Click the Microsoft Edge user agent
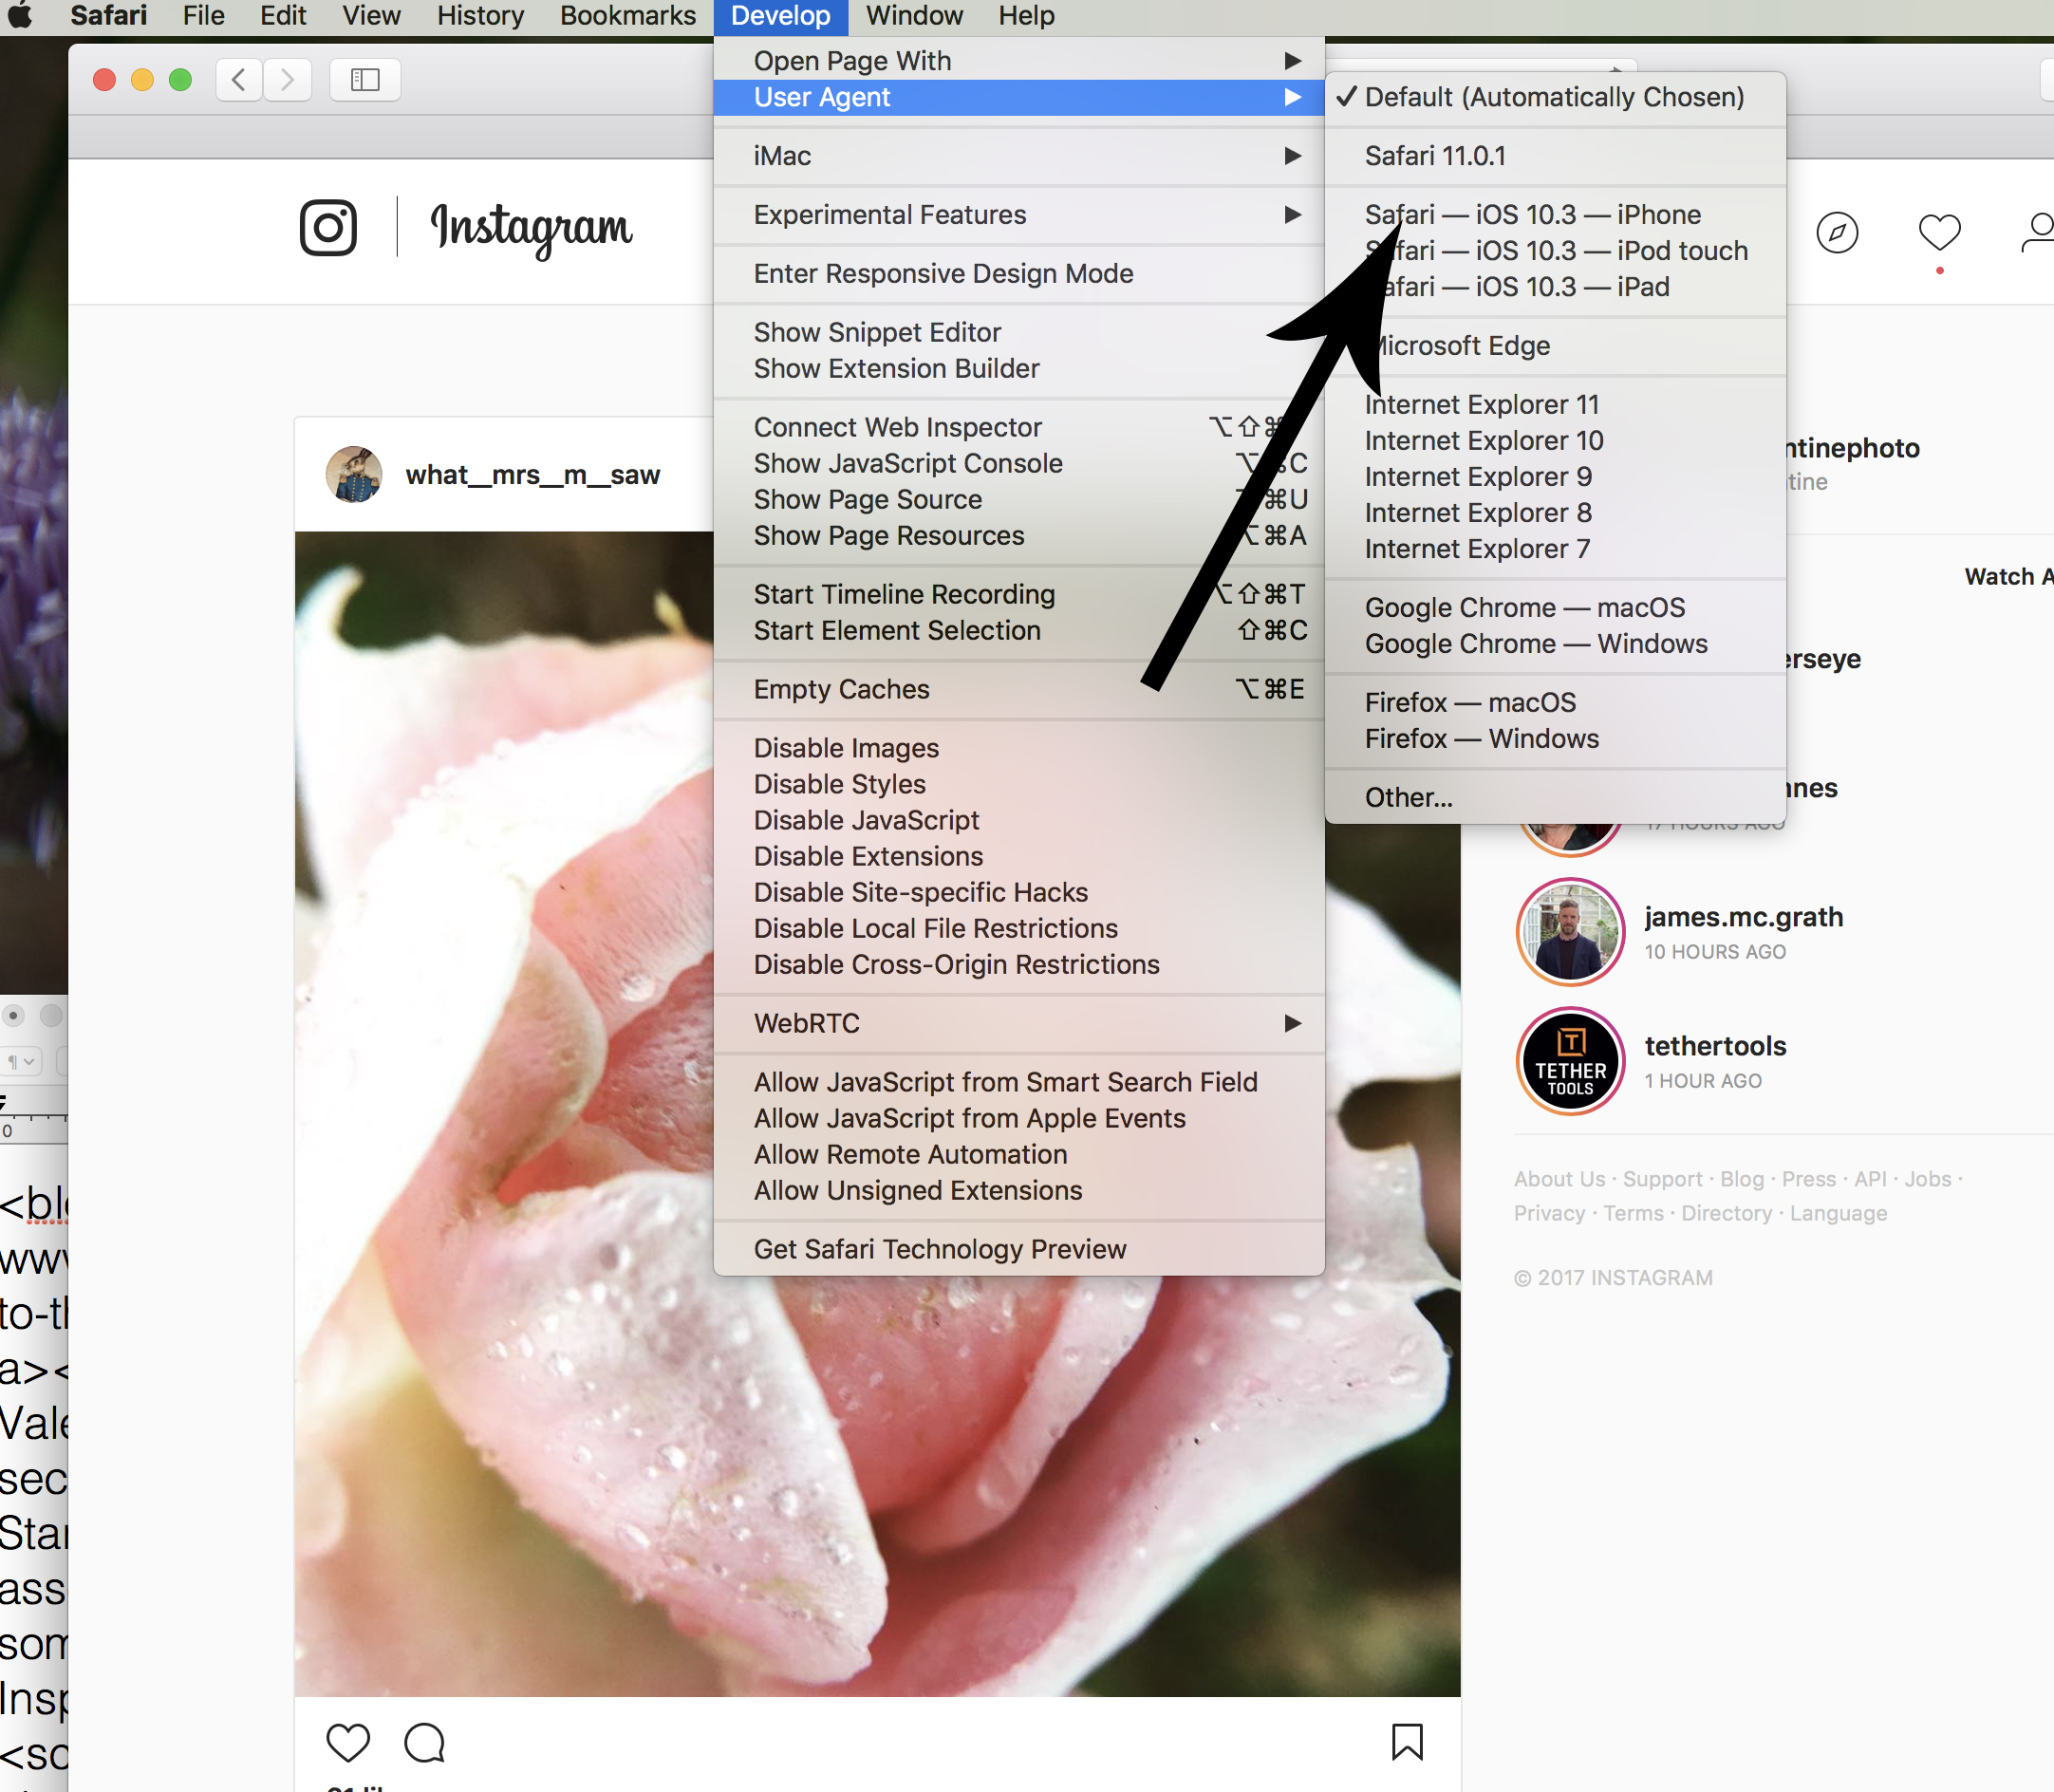The image size is (2054, 1792). click(x=1555, y=346)
